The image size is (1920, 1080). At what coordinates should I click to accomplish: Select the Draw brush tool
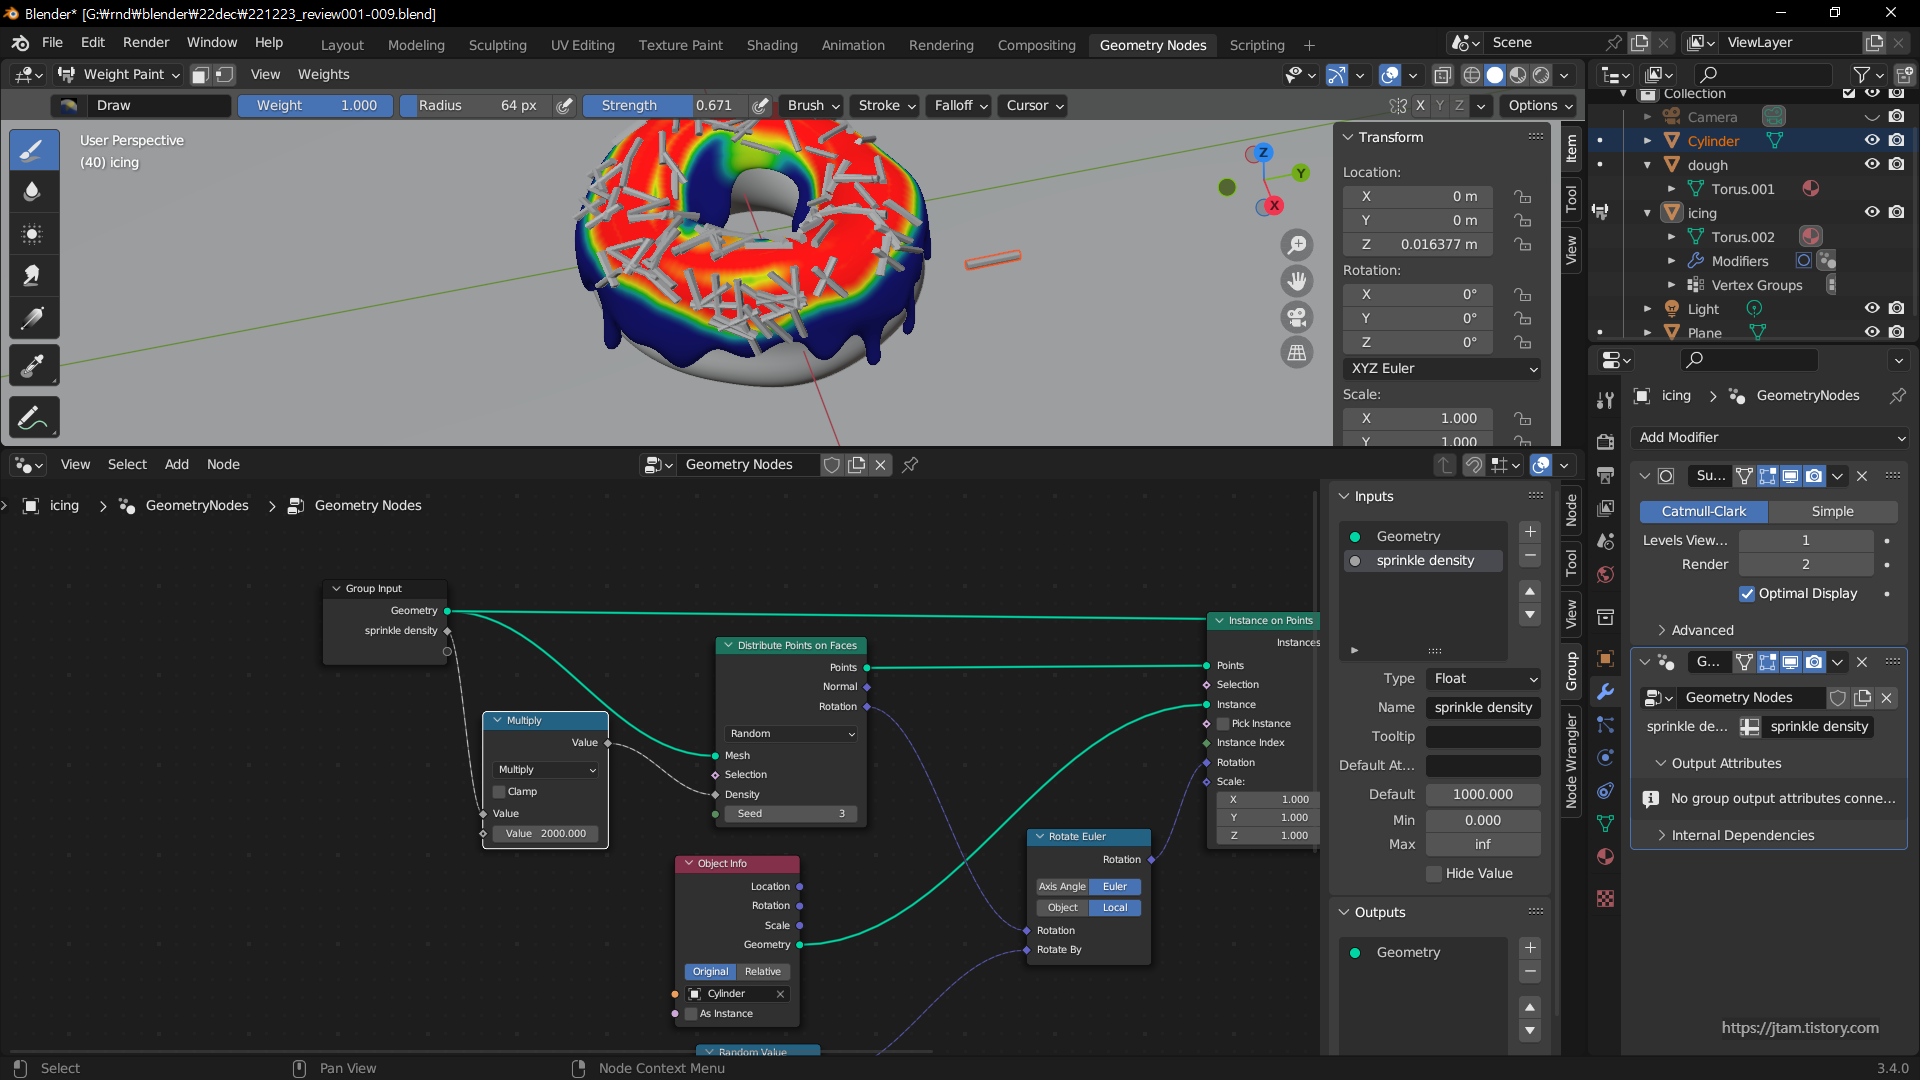tap(33, 150)
